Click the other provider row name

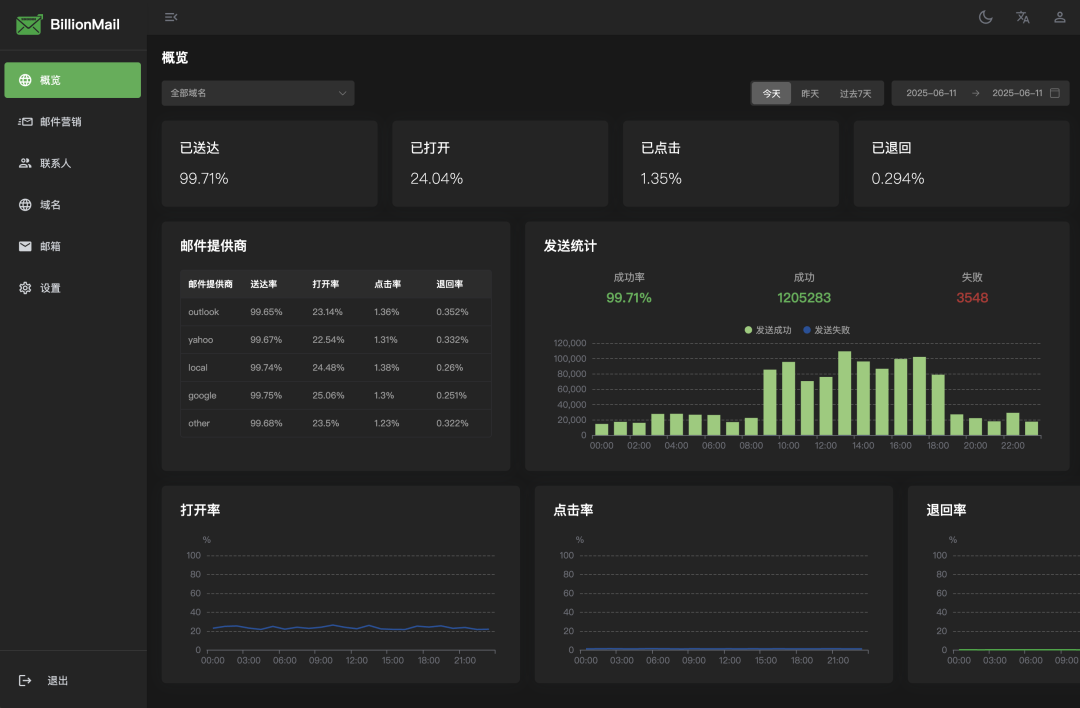tap(199, 423)
